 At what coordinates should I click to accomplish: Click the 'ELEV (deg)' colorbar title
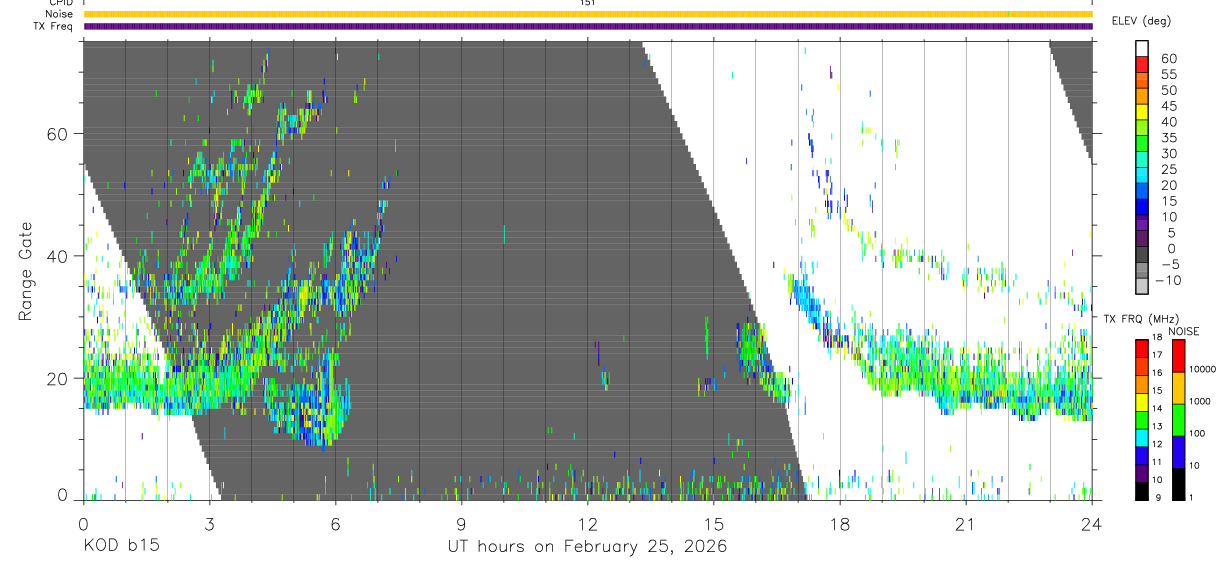[x=1141, y=20]
